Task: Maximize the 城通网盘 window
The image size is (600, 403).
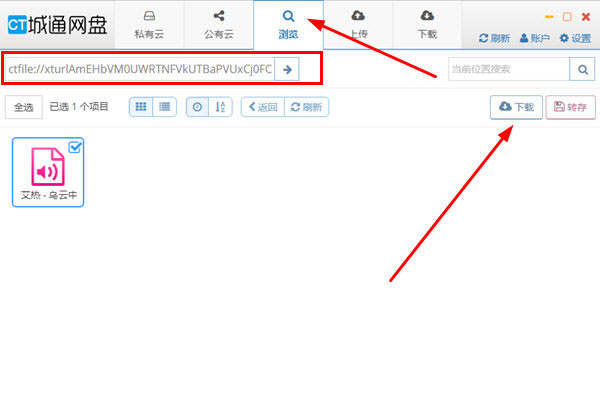Action: coord(567,17)
